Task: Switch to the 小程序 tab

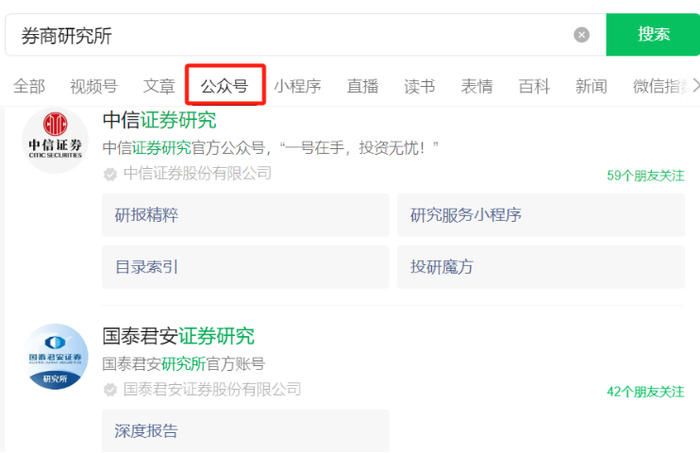Action: (x=297, y=86)
